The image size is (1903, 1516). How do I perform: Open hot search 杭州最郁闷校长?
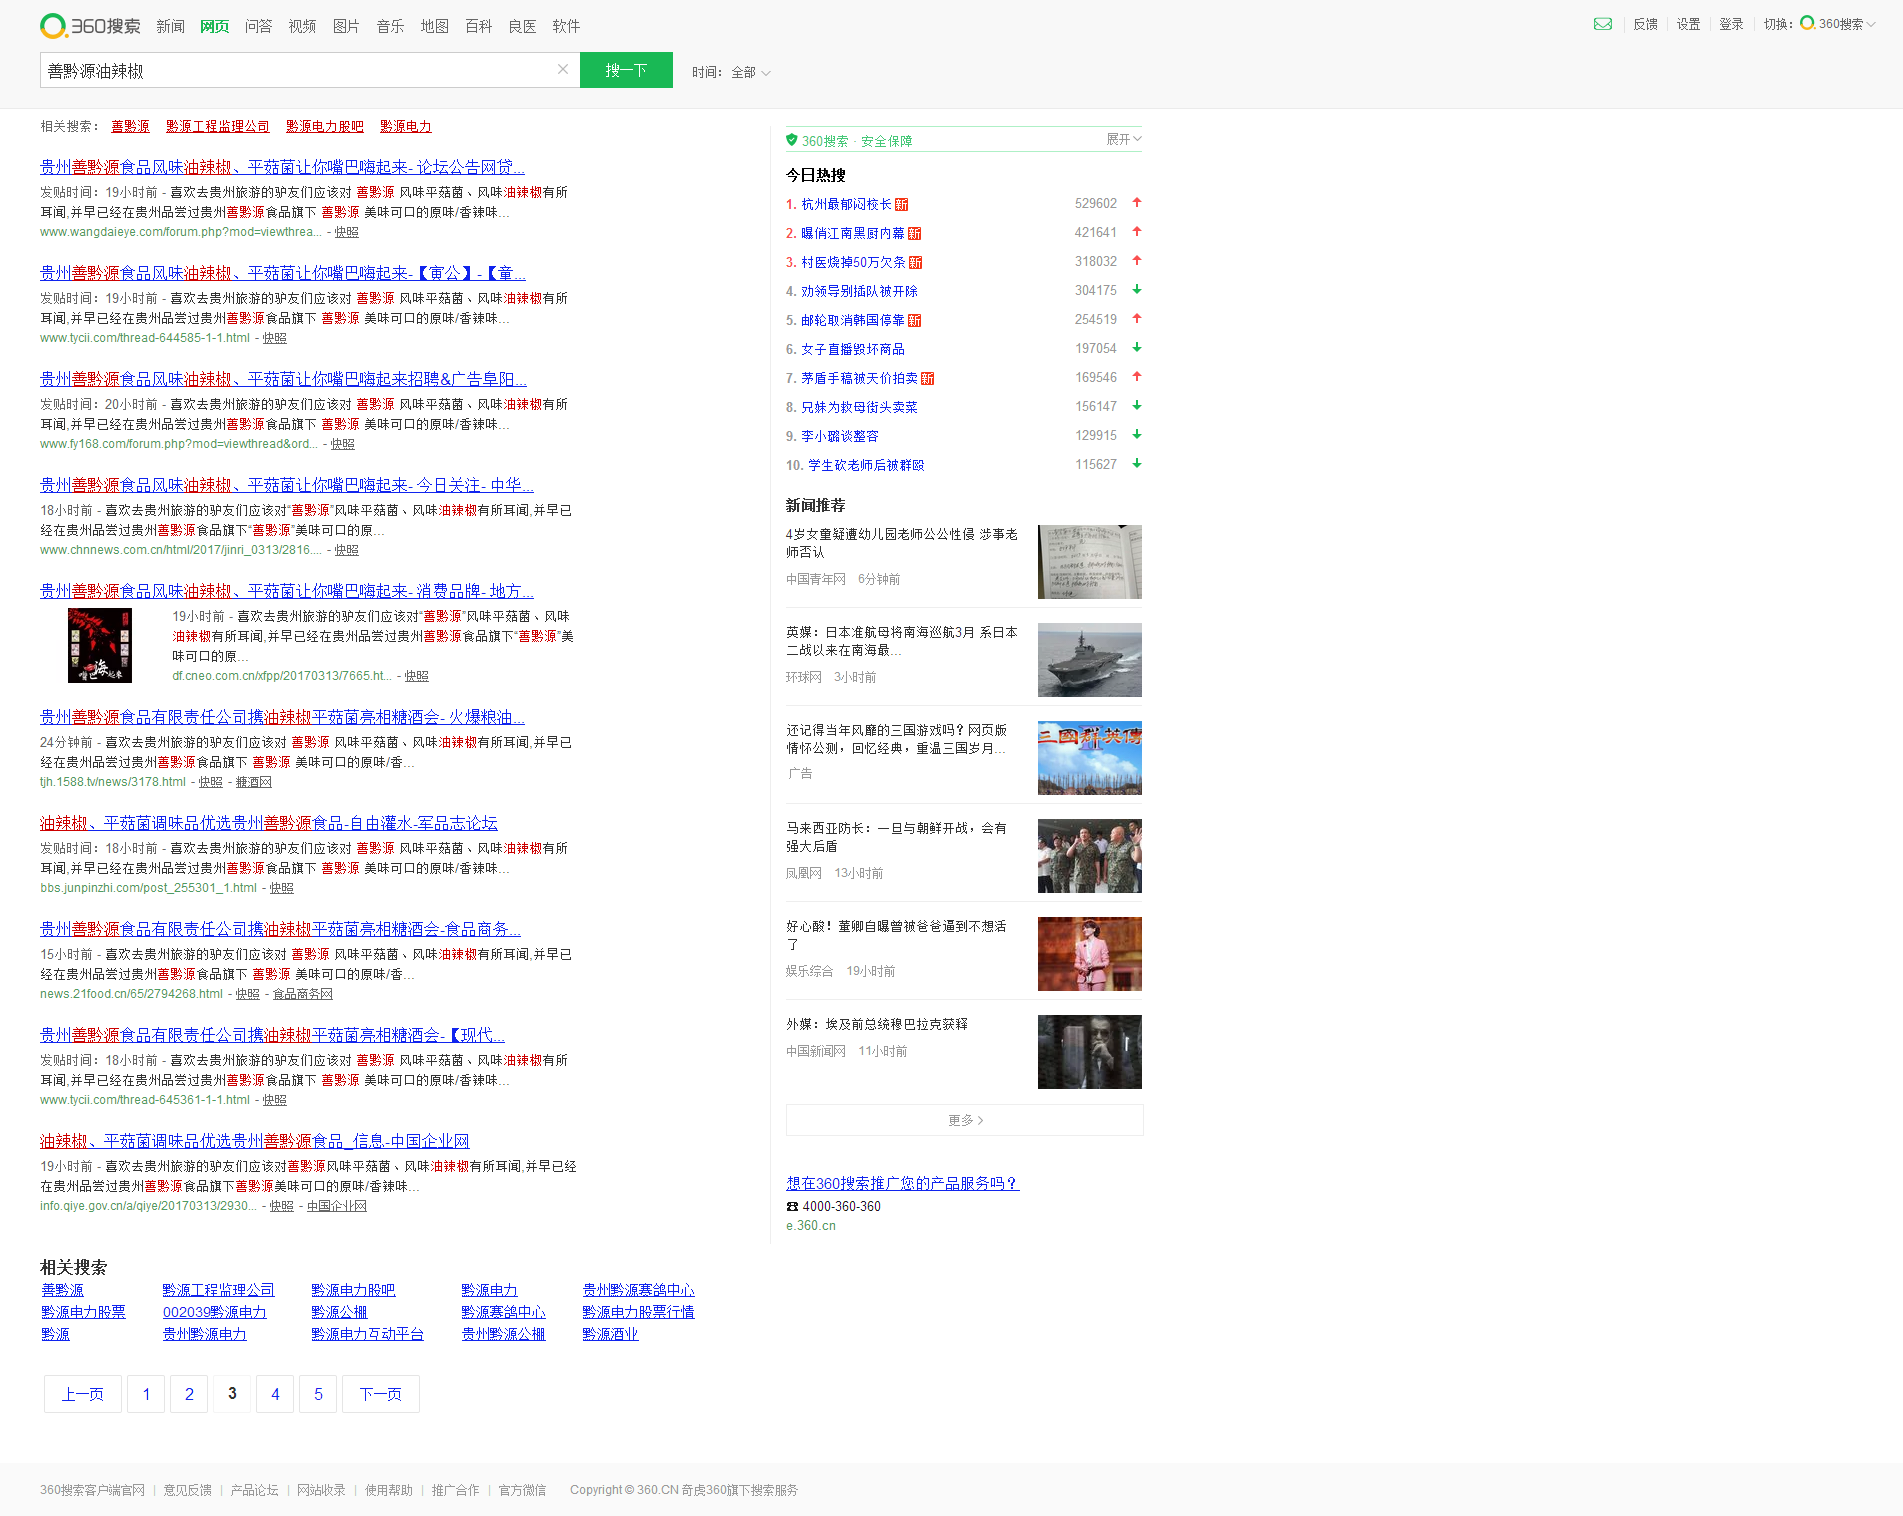846,204
